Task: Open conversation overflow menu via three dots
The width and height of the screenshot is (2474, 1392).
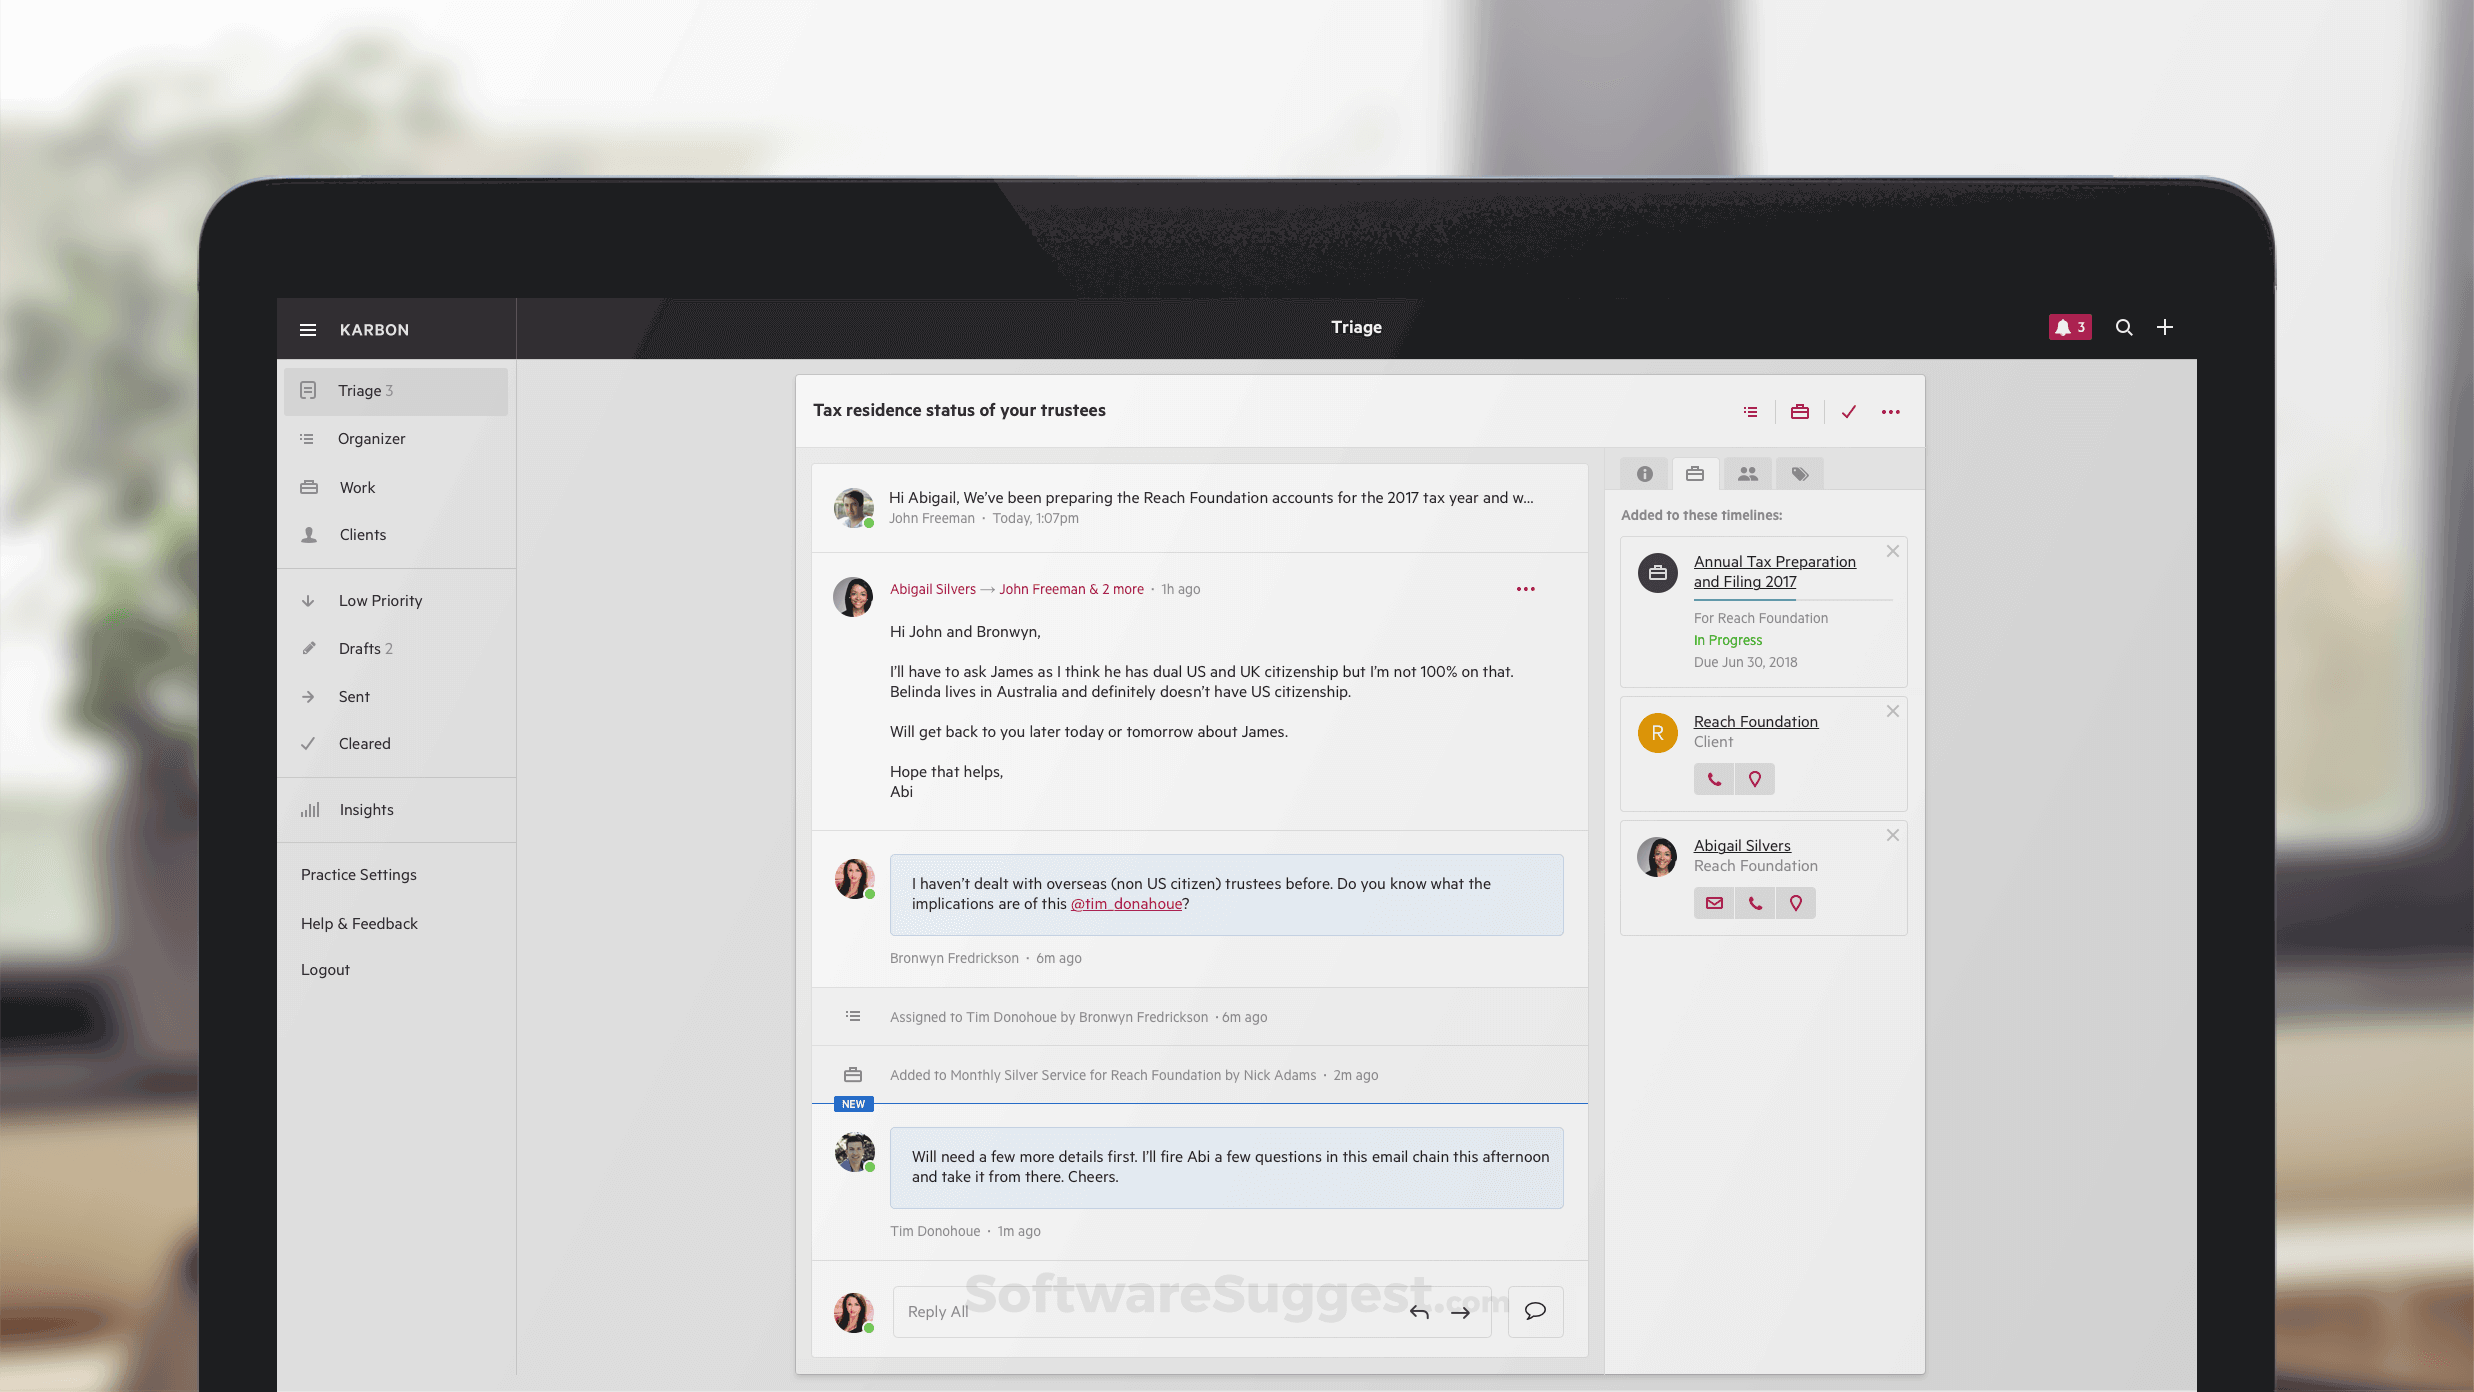Action: click(x=1890, y=412)
